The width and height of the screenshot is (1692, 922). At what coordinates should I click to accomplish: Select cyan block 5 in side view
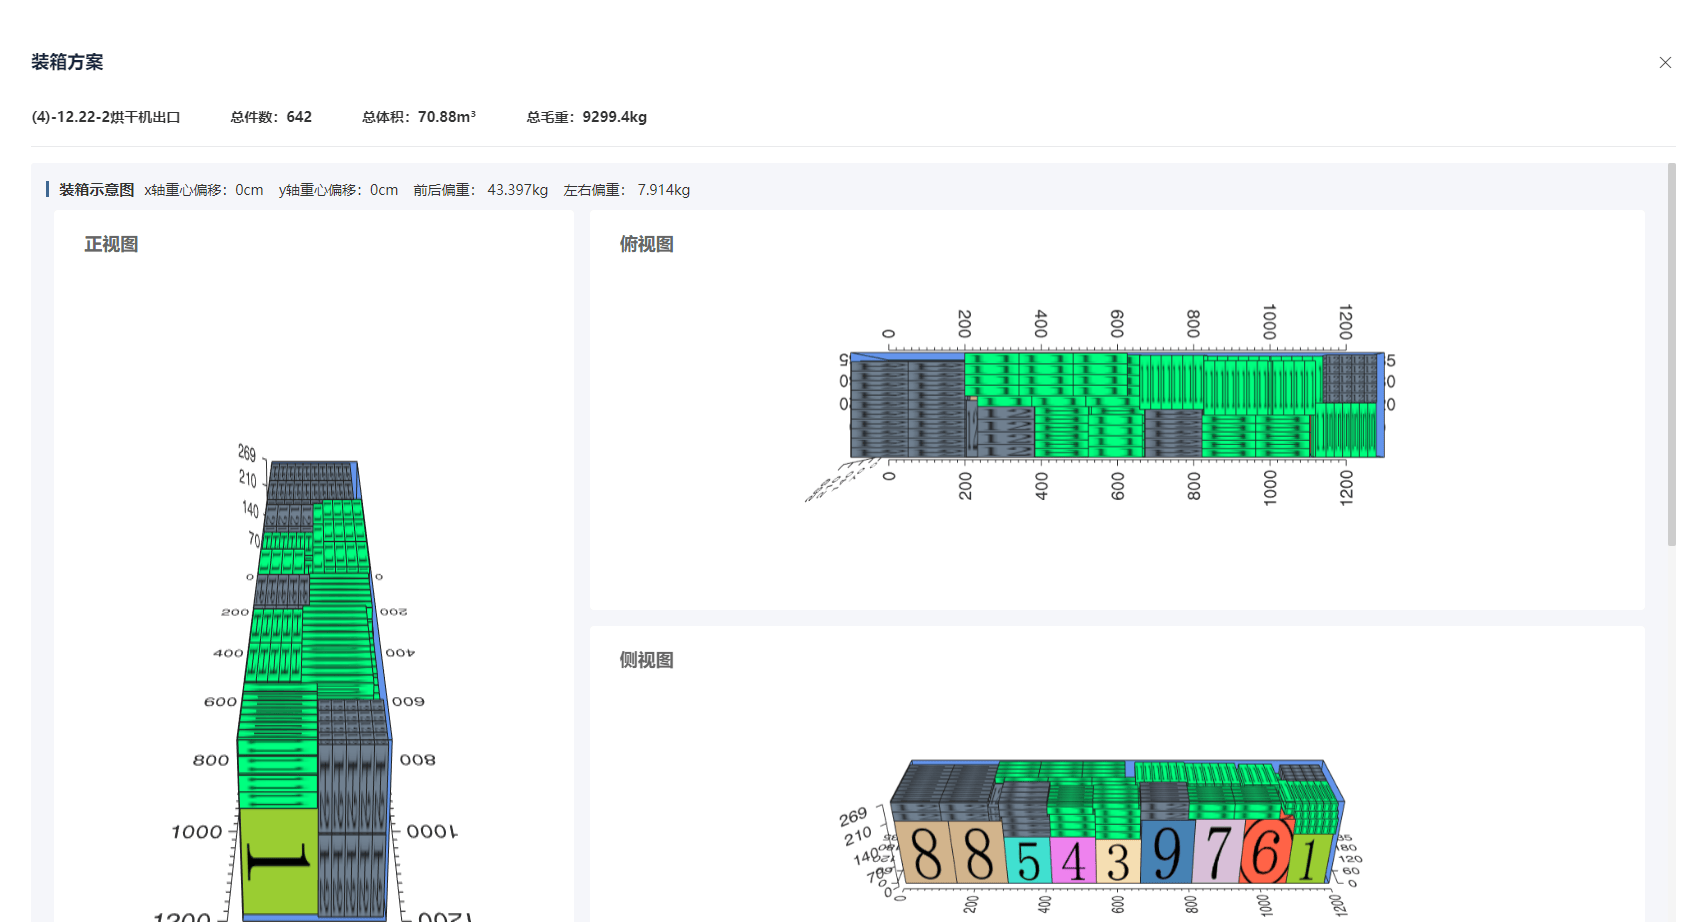pyautogui.click(x=1028, y=860)
